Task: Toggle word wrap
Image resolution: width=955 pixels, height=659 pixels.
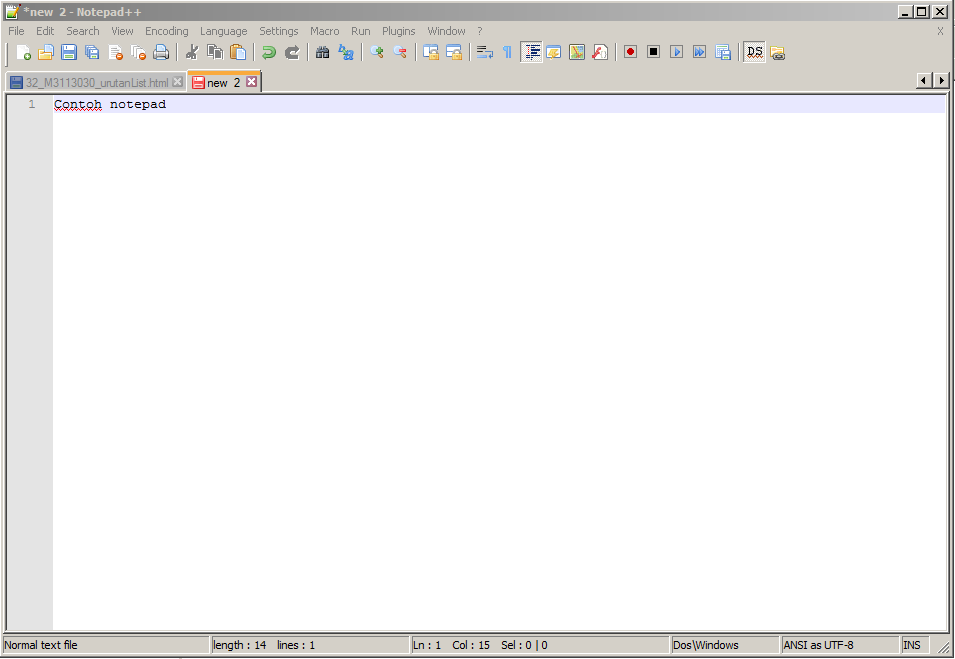Action: click(x=485, y=51)
